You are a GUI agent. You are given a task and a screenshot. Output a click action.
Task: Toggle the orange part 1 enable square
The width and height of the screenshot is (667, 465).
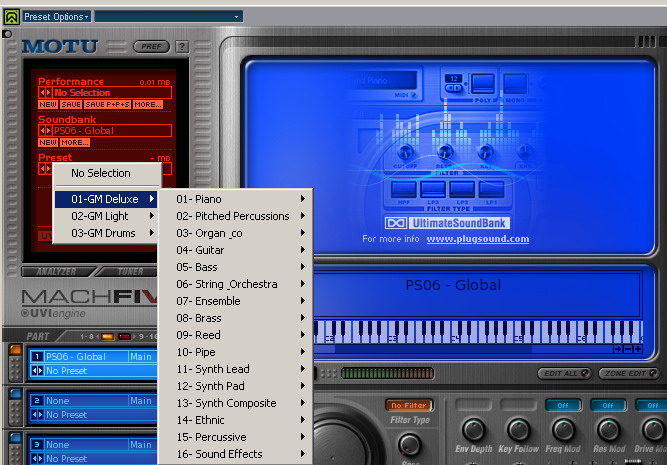(x=16, y=350)
